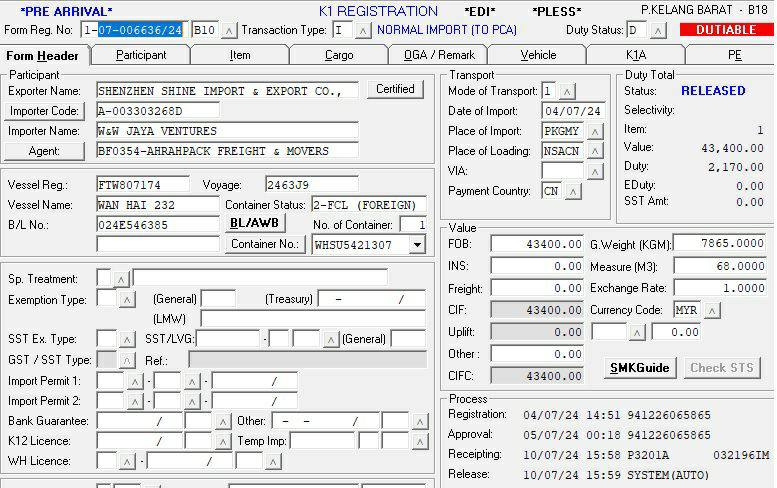This screenshot has width=777, height=488.
Task: Click lookup arrow beside Place of Import
Action: [x=595, y=131]
